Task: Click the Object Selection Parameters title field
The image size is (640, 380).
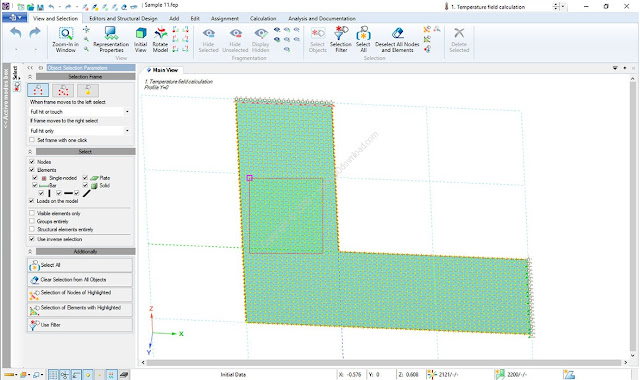Action: pyautogui.click(x=91, y=68)
